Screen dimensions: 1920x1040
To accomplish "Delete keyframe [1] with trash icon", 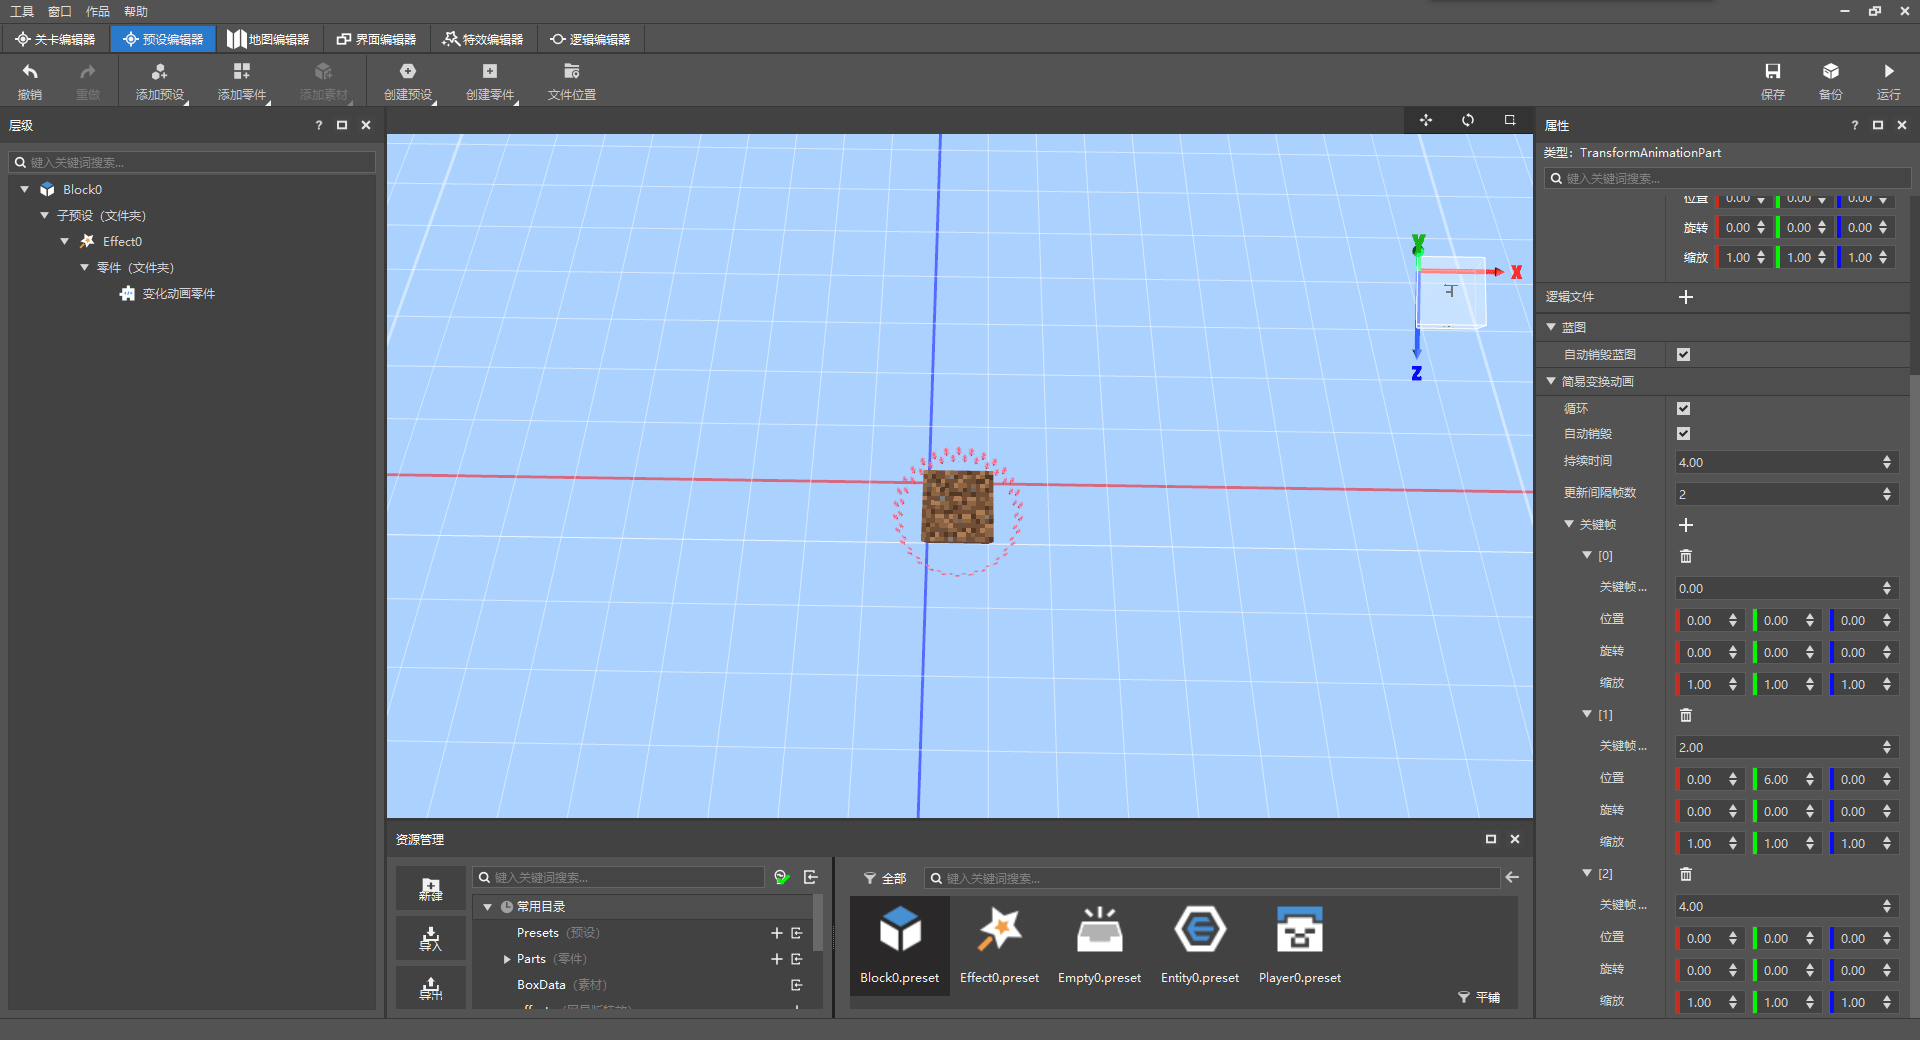I will 1686,715.
